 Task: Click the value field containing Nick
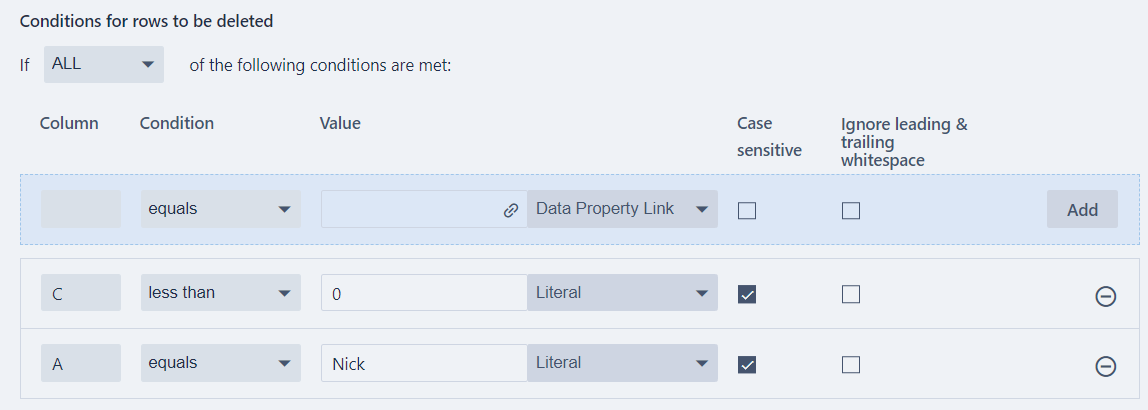tap(424, 364)
